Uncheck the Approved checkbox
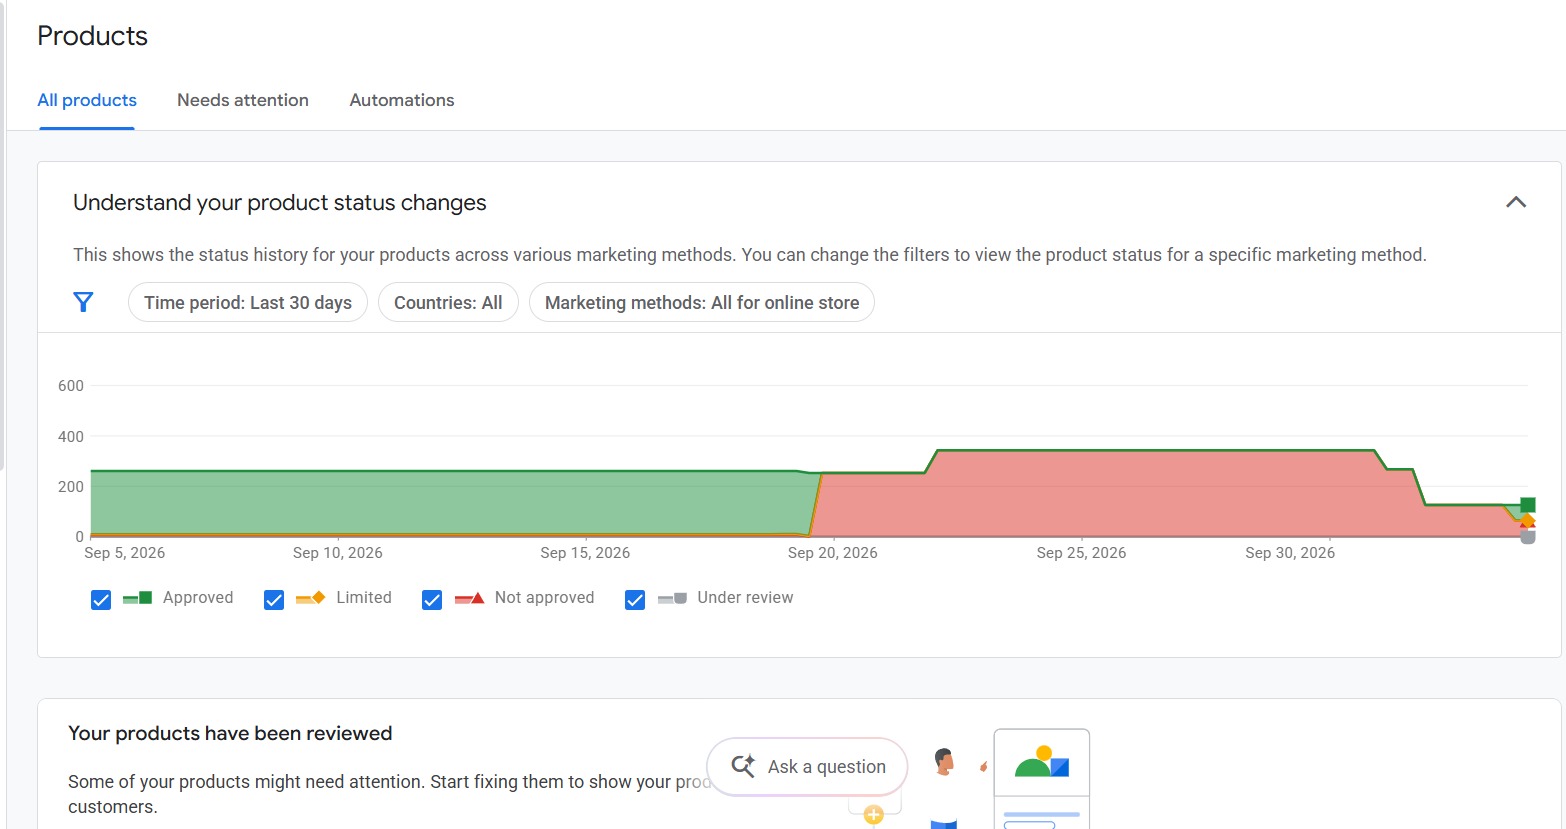Screen dimensions: 1566x829 tap(101, 599)
